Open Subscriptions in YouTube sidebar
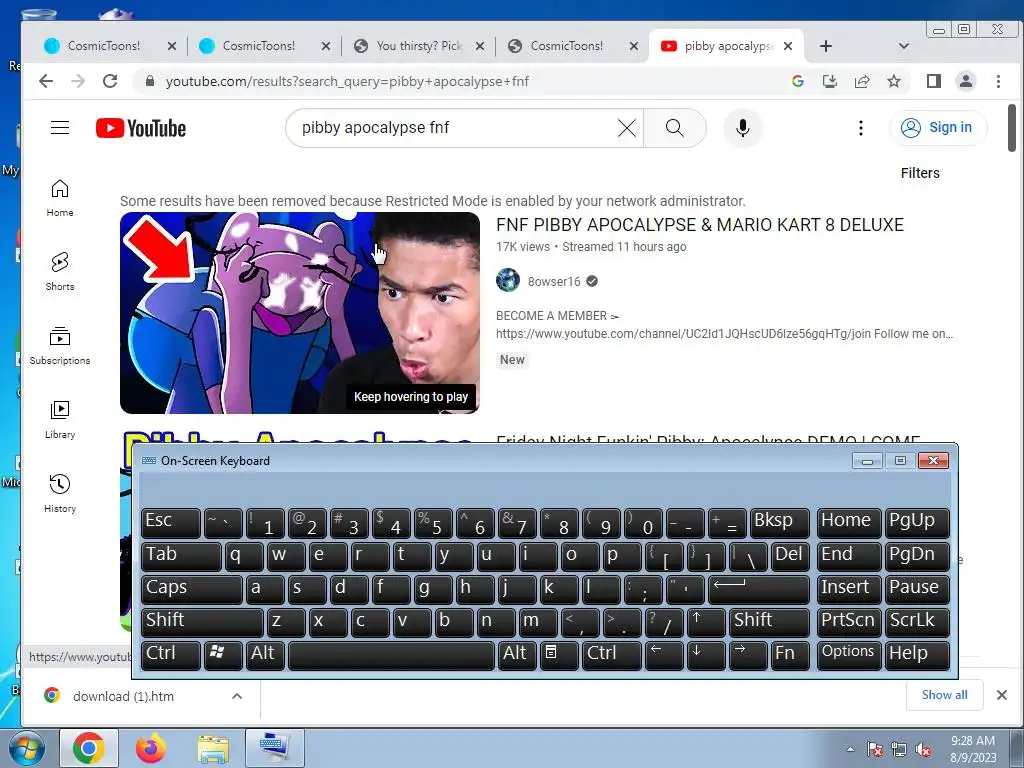Image resolution: width=1024 pixels, height=768 pixels. pyautogui.click(x=60, y=345)
